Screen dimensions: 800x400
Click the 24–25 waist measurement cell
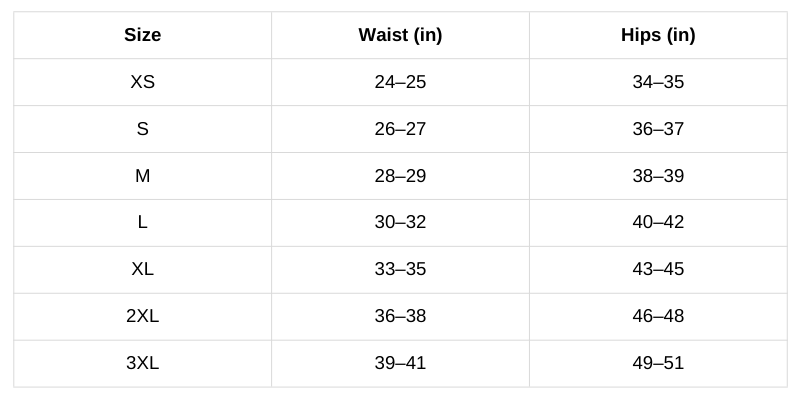[x=400, y=82]
